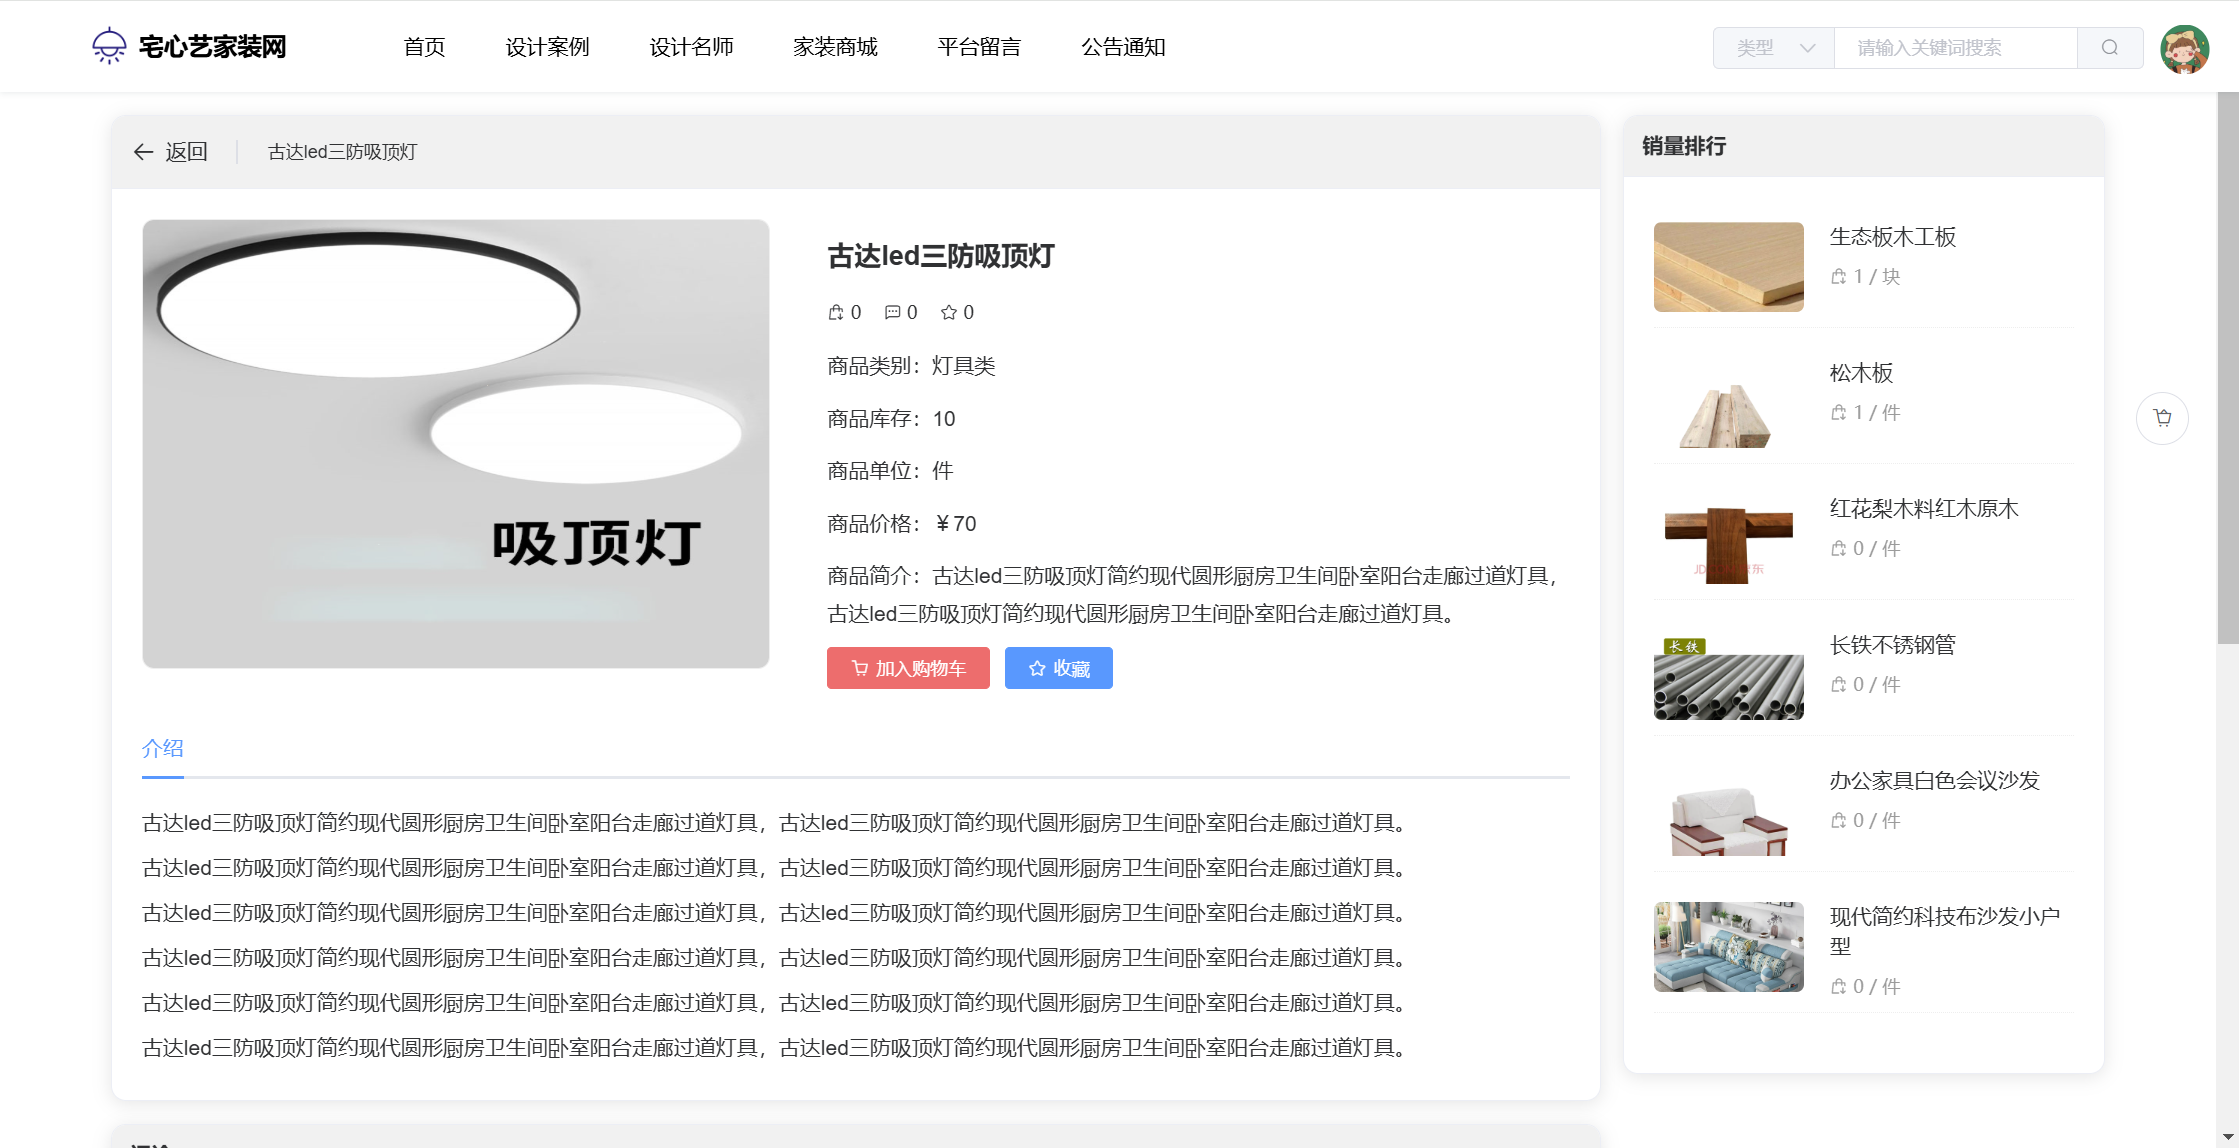Open the user avatar in header
The height and width of the screenshot is (1148, 2239).
2184,48
